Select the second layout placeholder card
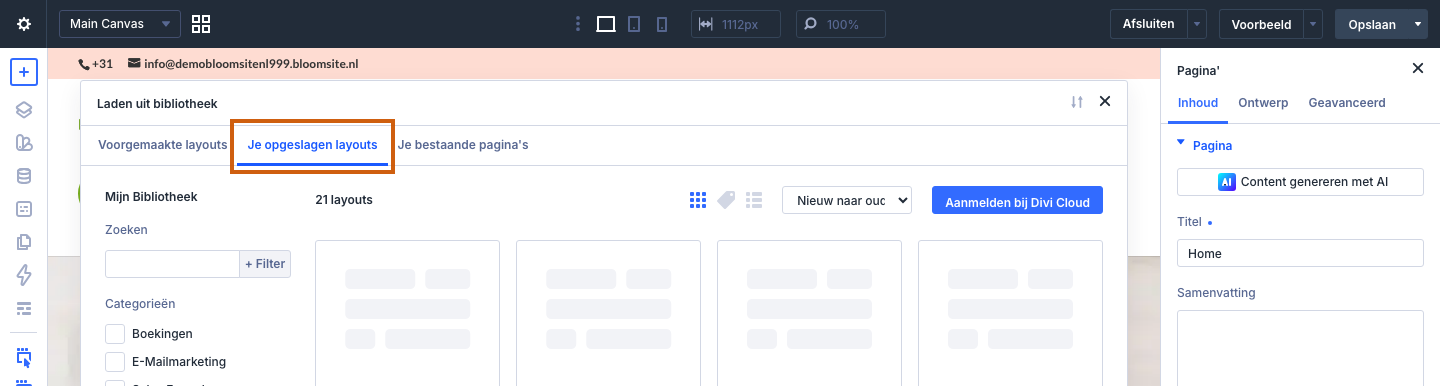 pyautogui.click(x=608, y=313)
